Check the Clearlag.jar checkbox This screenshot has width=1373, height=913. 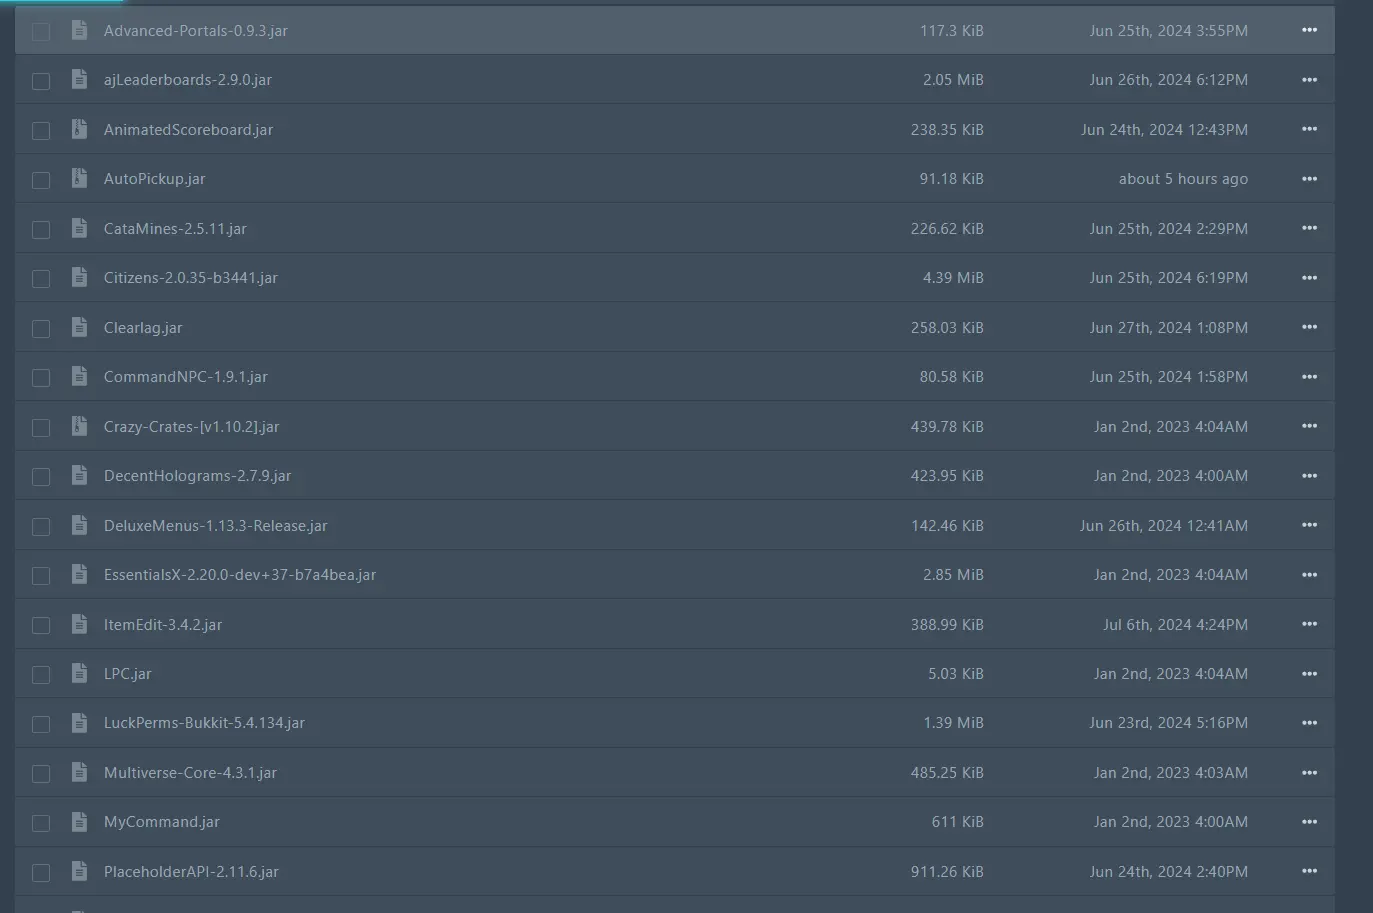coord(41,329)
